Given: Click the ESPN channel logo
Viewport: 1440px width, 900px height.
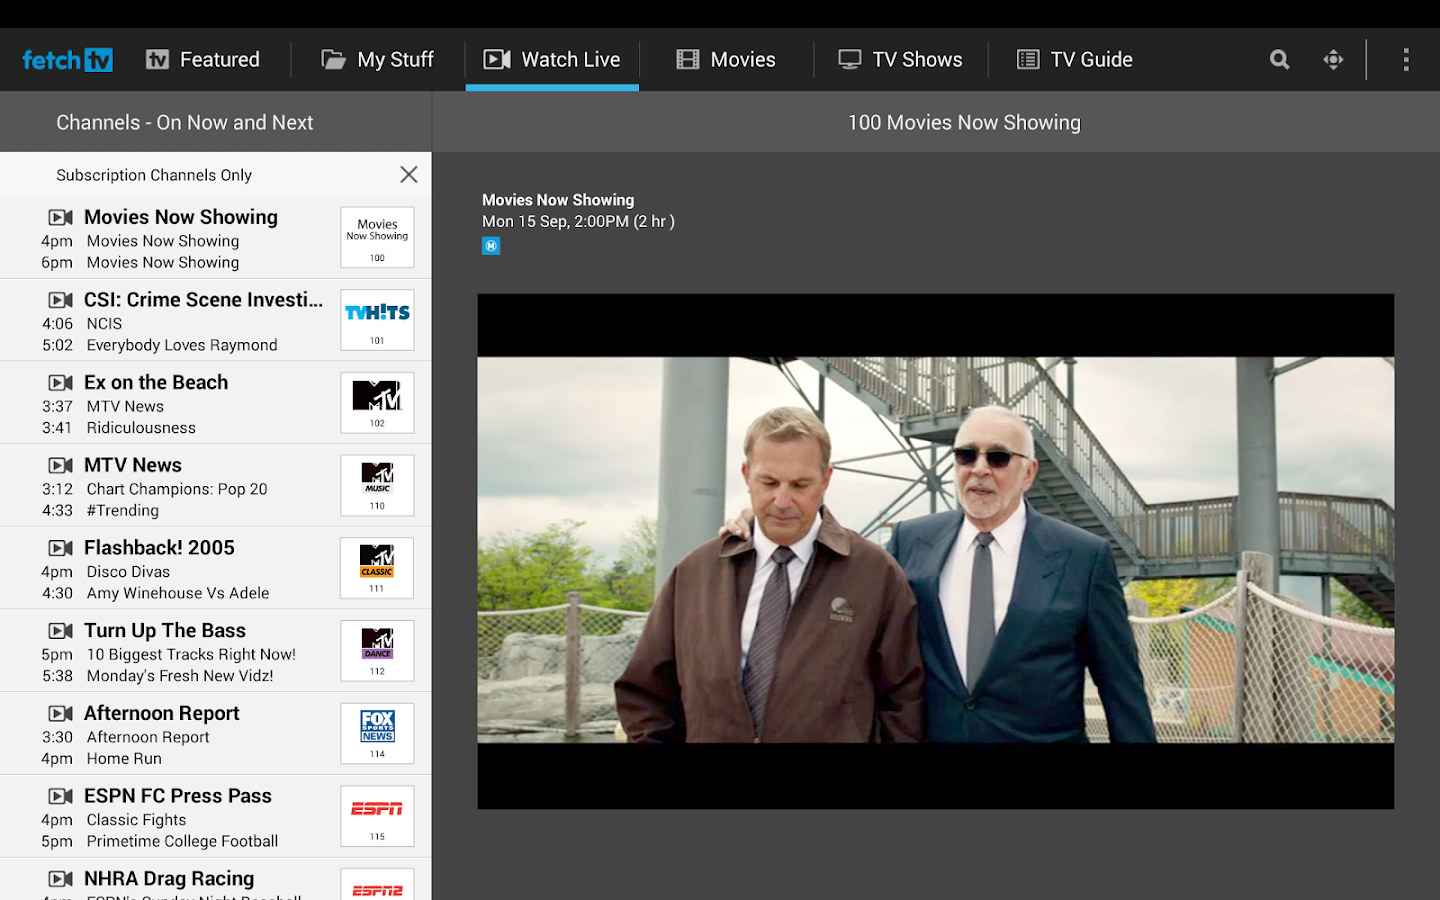Looking at the screenshot, I should point(377,815).
